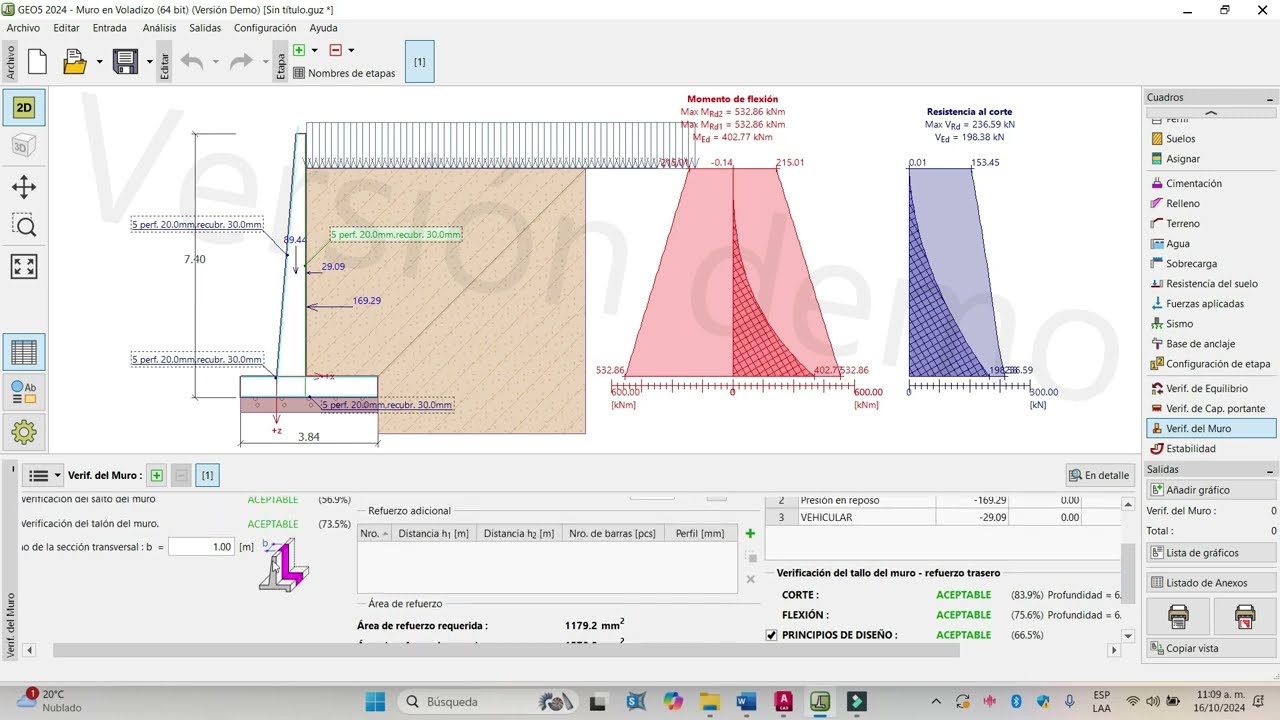Open Word from the Windows taskbar
The image size is (1280, 720).
[746, 702]
